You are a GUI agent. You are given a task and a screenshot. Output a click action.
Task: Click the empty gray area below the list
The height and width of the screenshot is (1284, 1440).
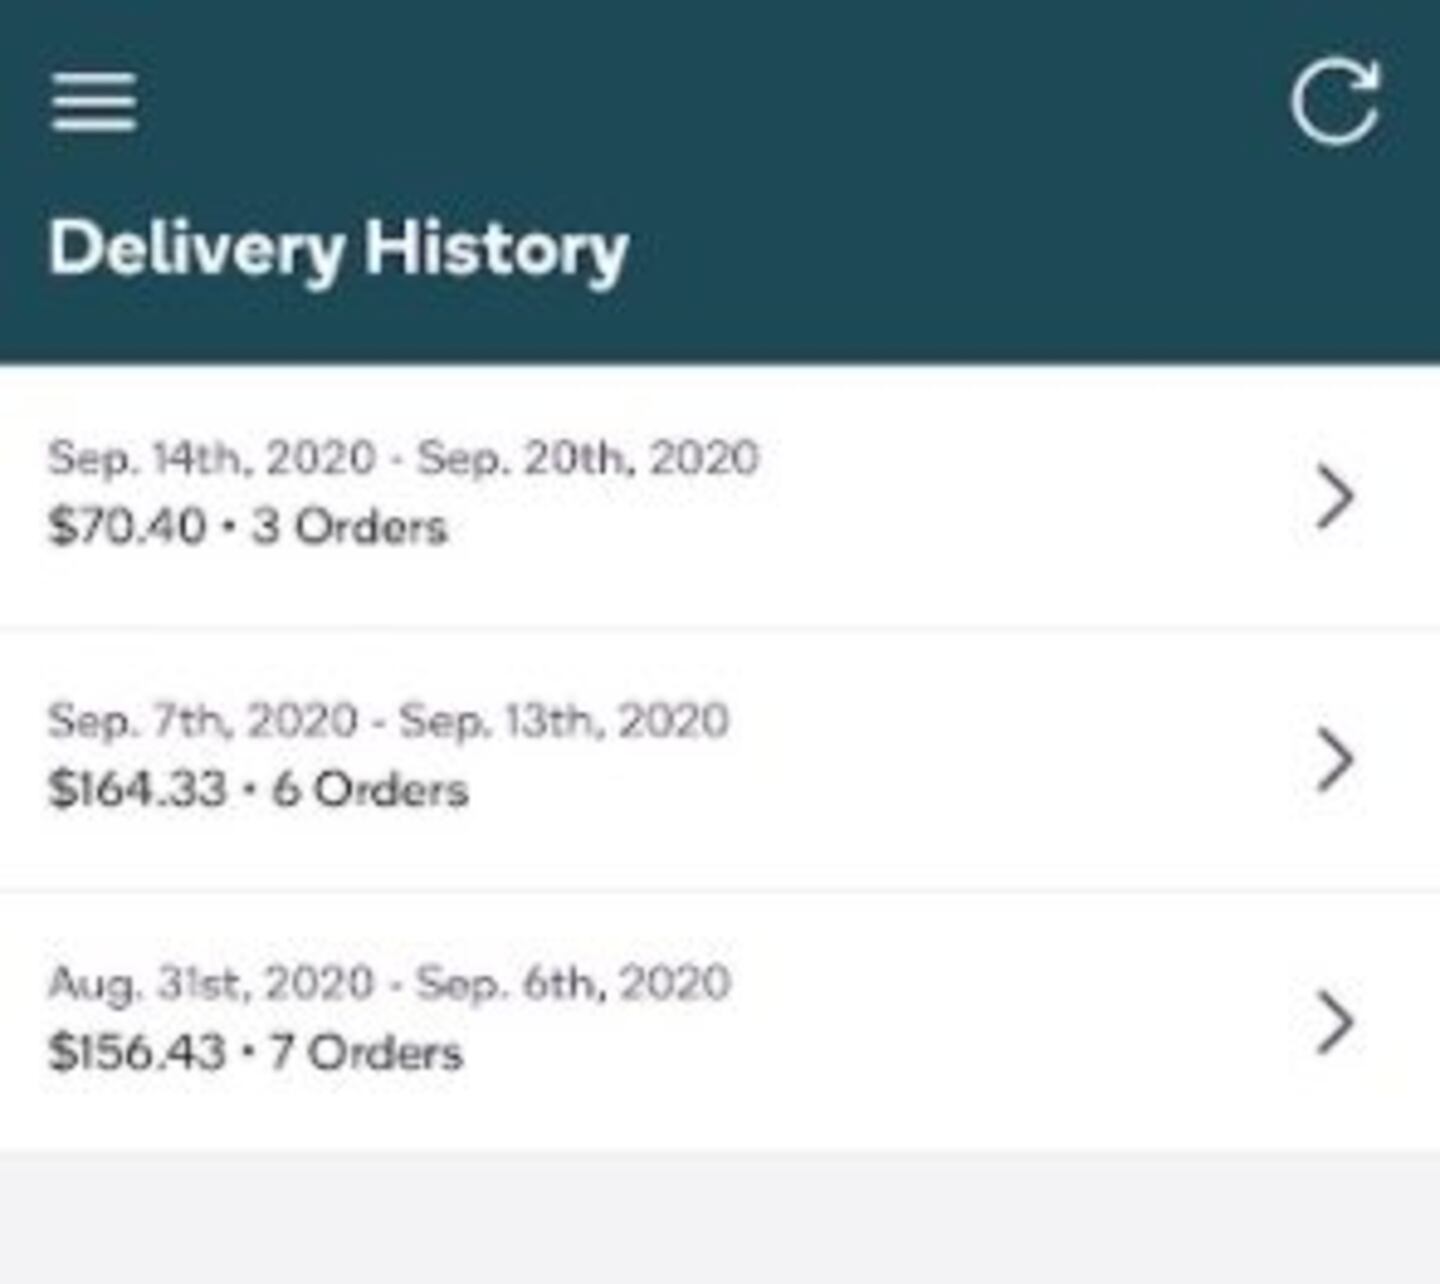(720, 1218)
